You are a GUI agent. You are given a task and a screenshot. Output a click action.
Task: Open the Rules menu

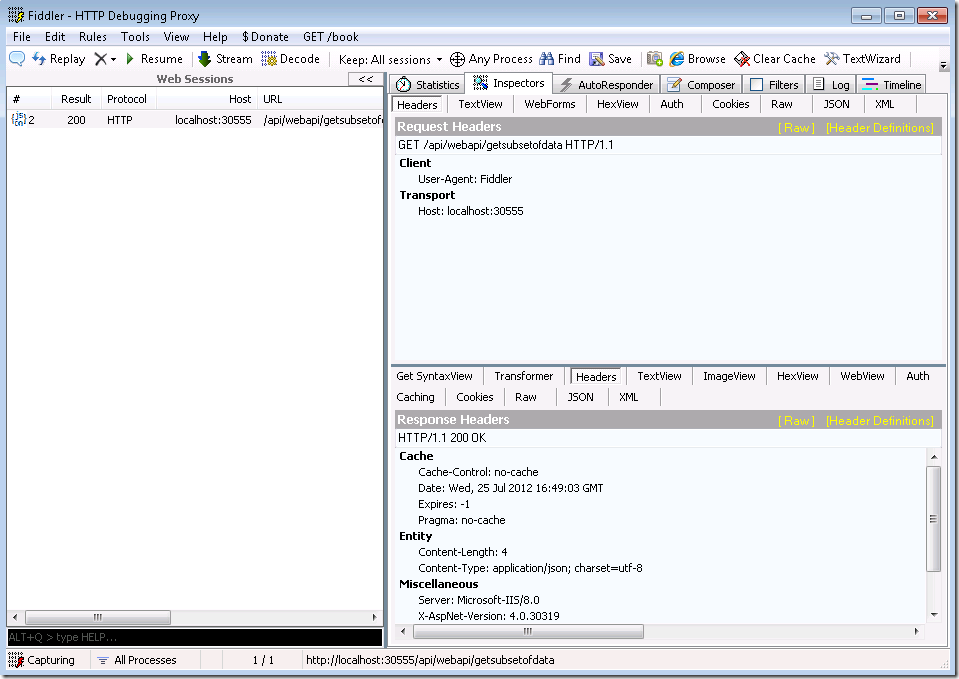(93, 37)
